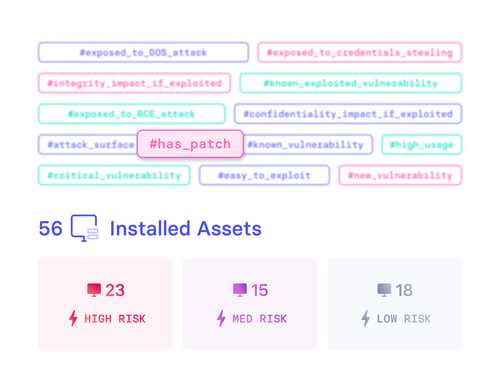
Task: Choose the #integrity_impact_if_exploited tag
Action: [x=134, y=83]
